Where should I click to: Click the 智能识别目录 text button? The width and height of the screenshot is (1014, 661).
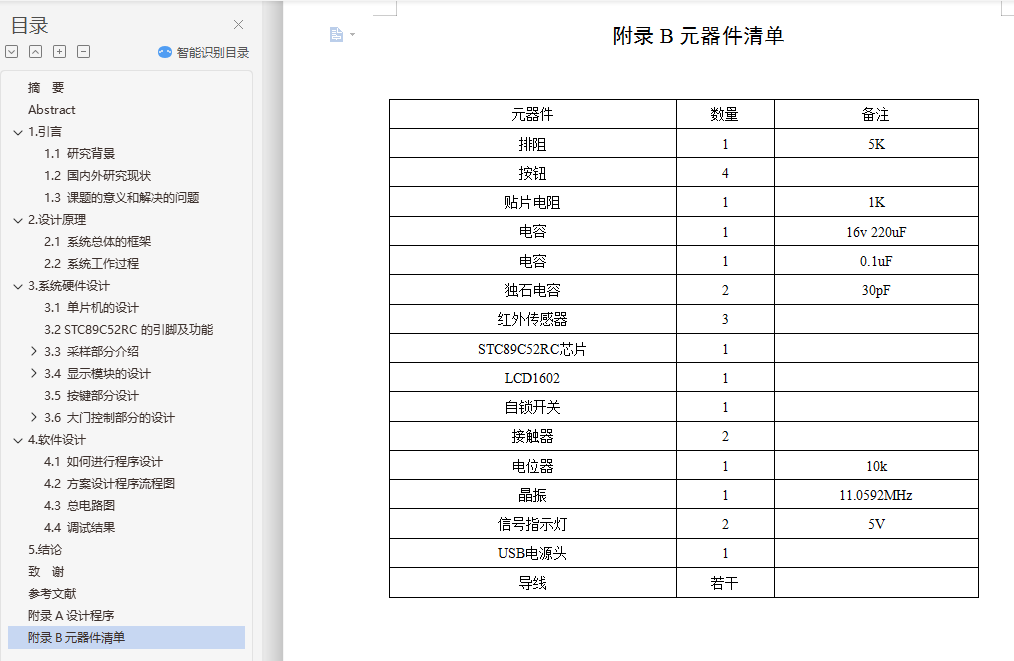(213, 52)
